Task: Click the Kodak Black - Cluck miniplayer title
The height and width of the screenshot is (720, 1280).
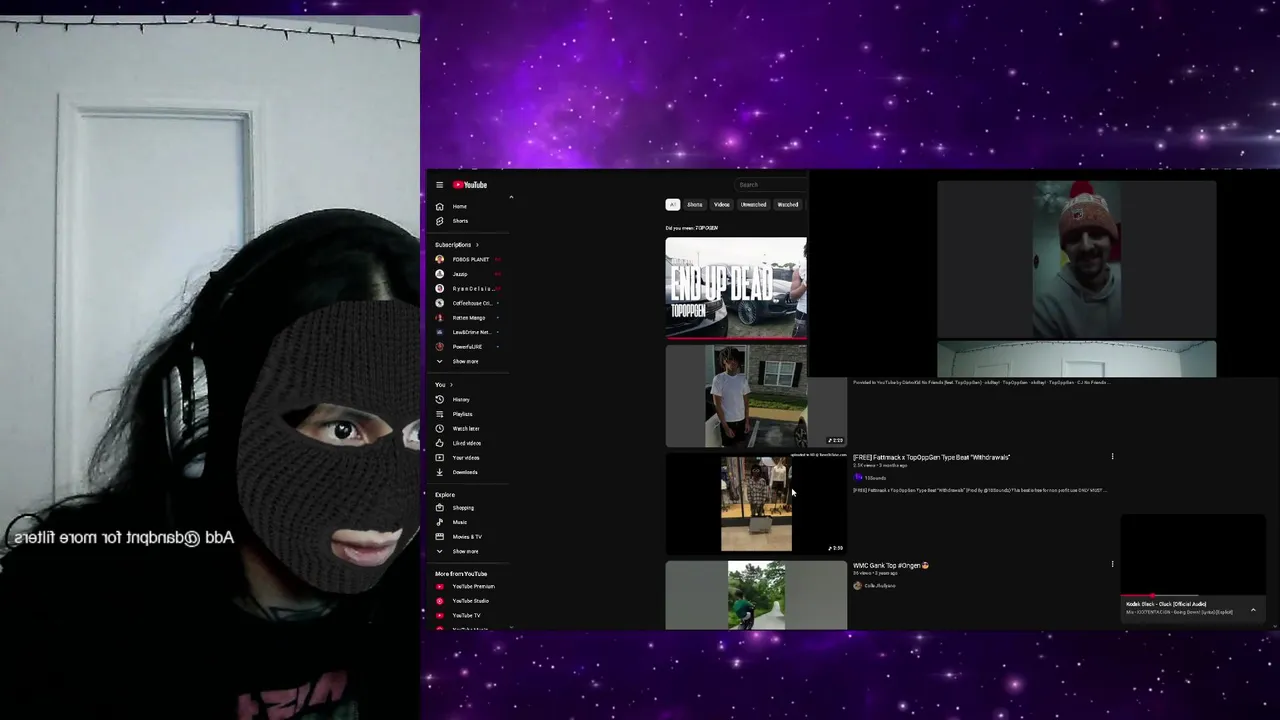Action: coord(1166,604)
